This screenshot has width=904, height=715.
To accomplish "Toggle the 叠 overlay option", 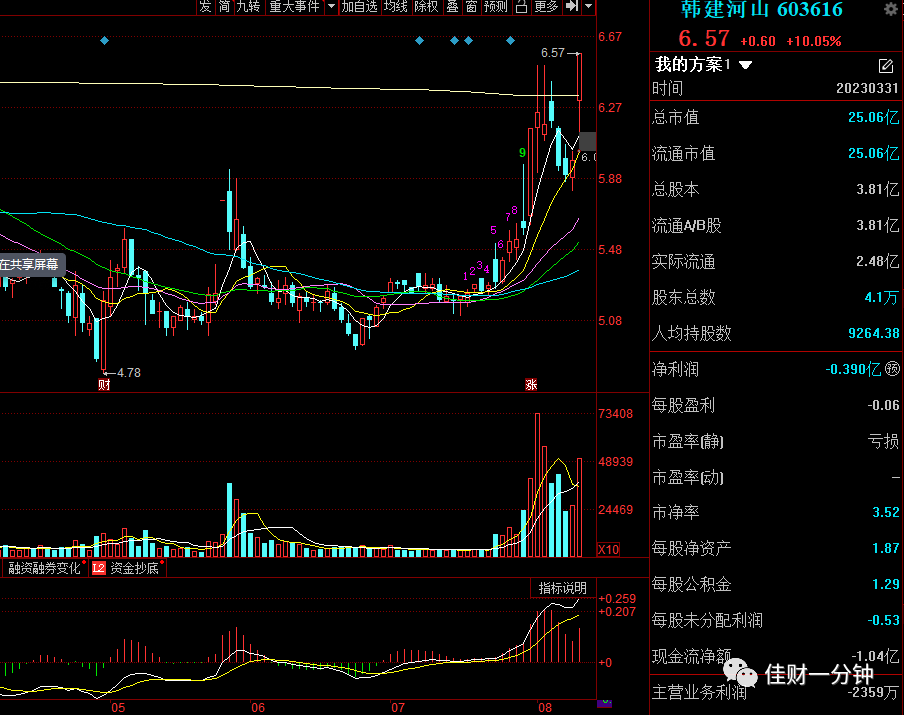I will click(x=453, y=6).
